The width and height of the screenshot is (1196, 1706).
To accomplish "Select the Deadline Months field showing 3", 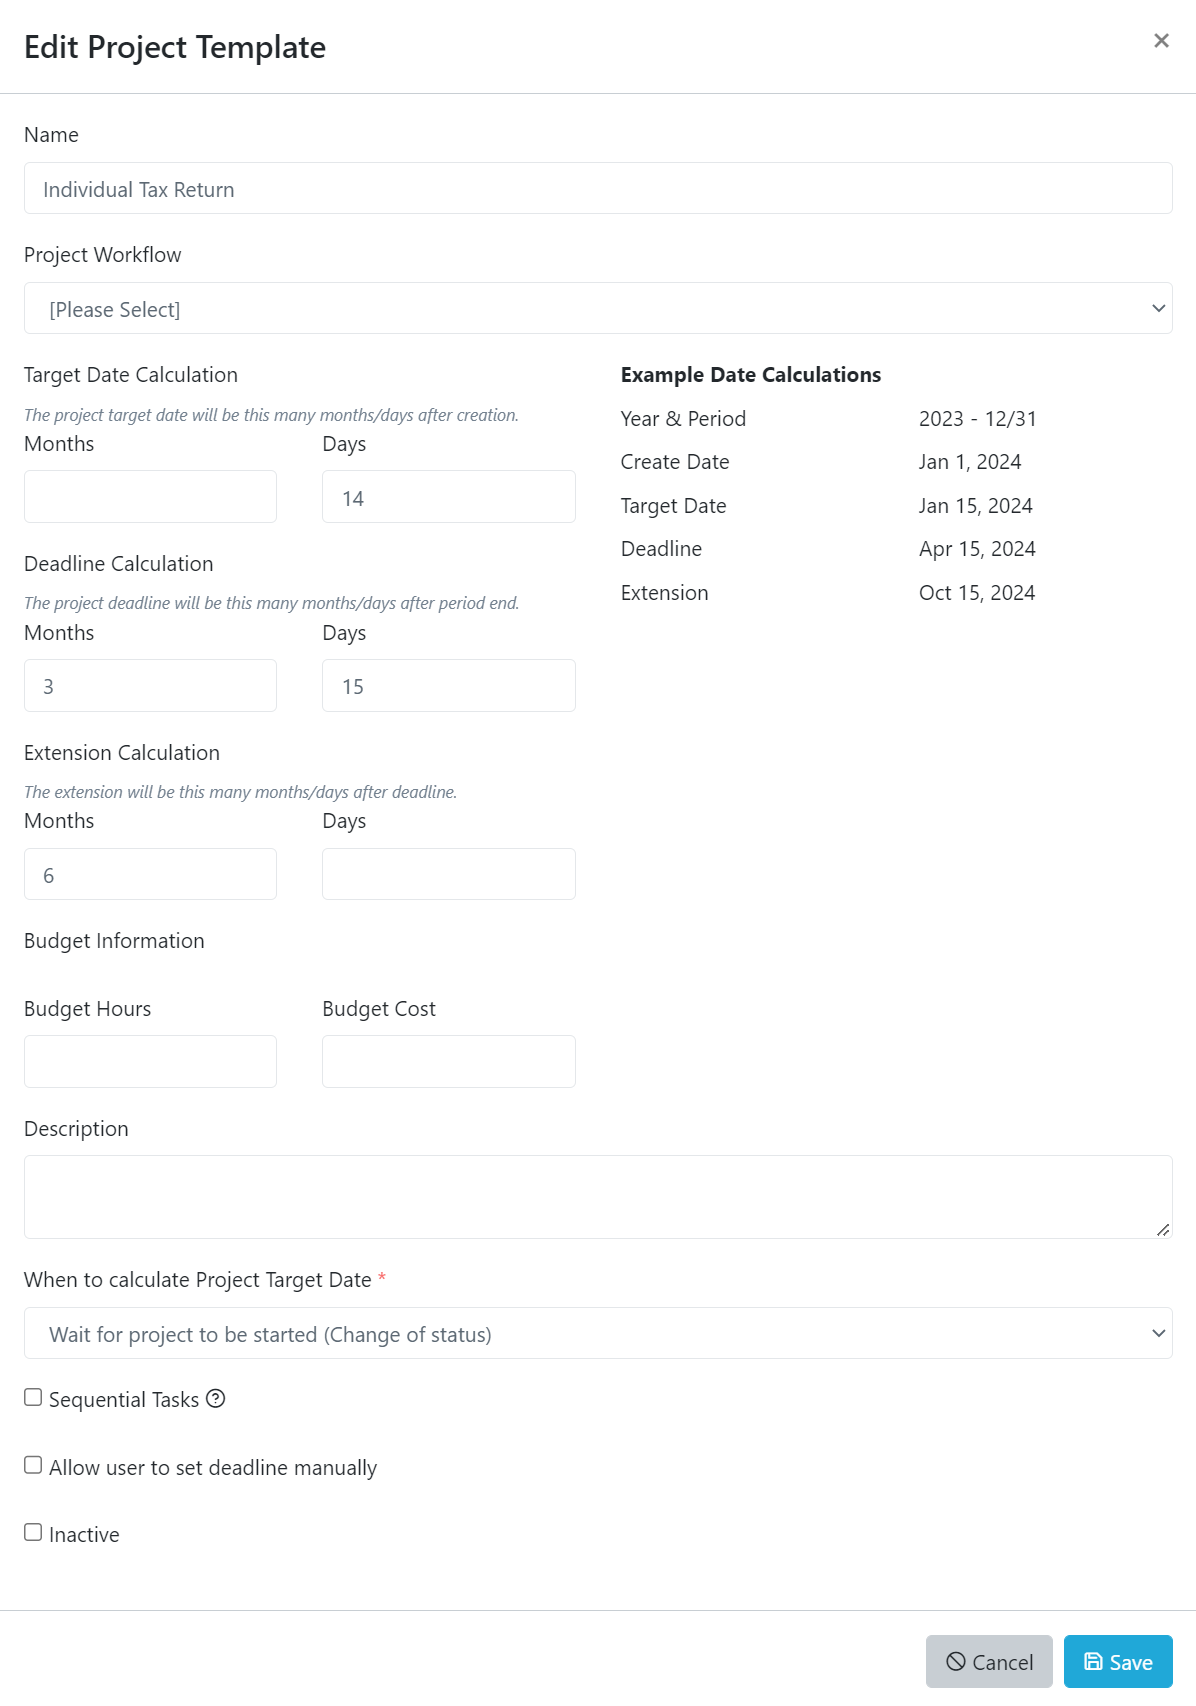I will 150,685.
